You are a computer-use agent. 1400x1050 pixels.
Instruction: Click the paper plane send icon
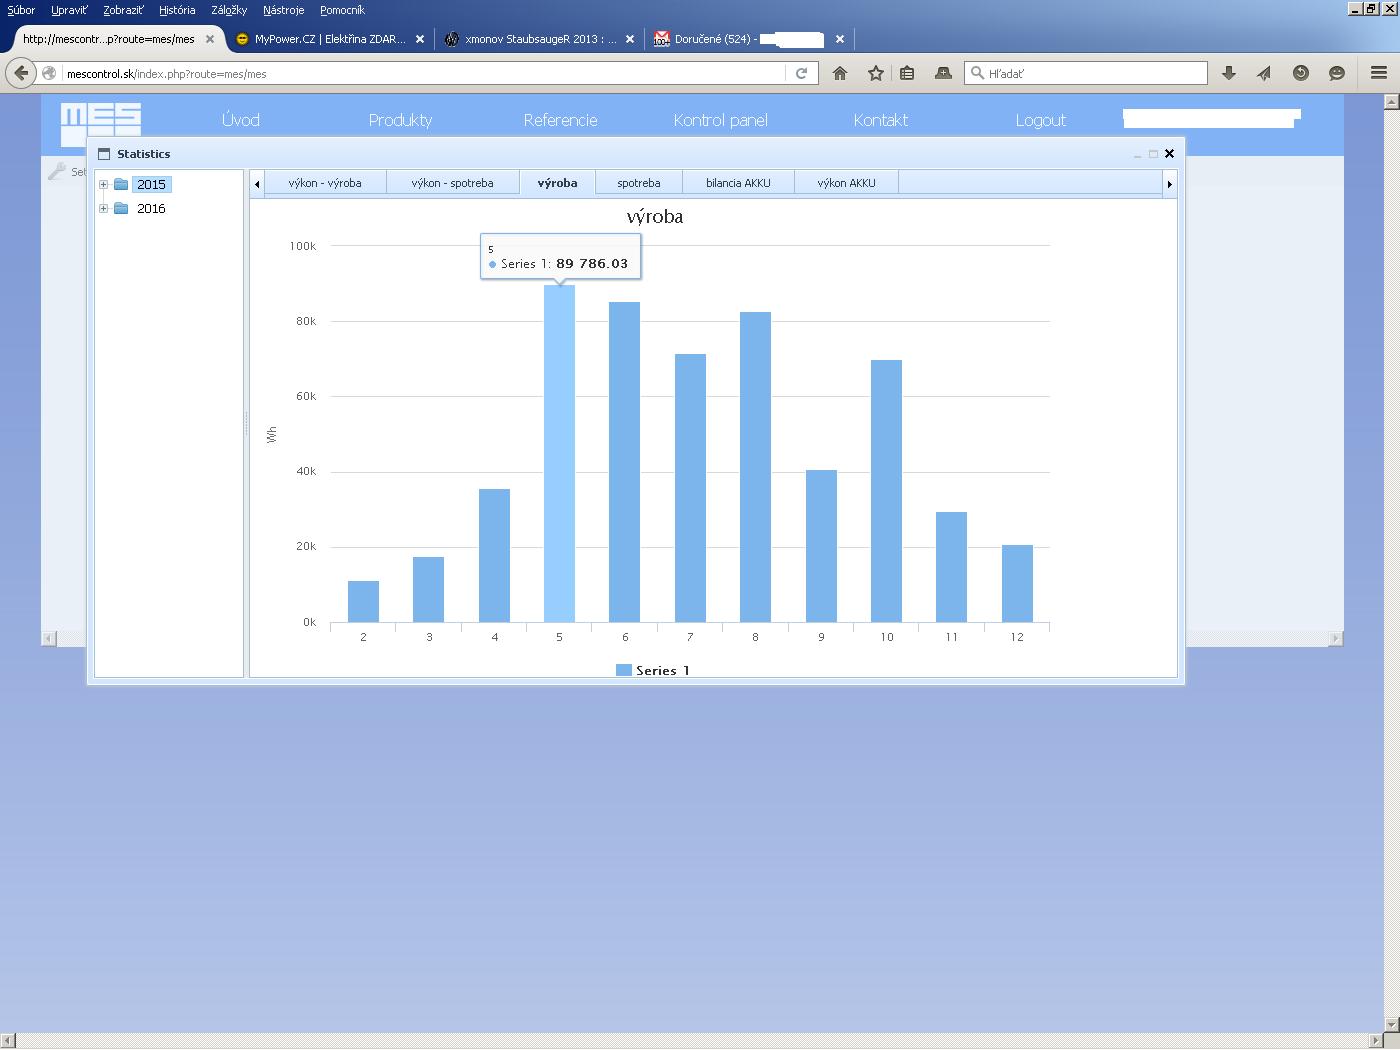tap(1264, 73)
